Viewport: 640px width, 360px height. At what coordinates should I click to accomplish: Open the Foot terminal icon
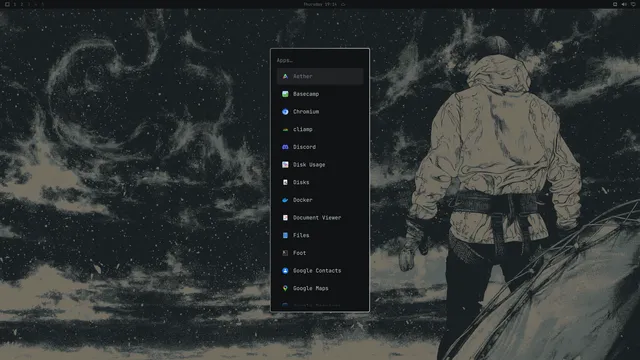(285, 253)
